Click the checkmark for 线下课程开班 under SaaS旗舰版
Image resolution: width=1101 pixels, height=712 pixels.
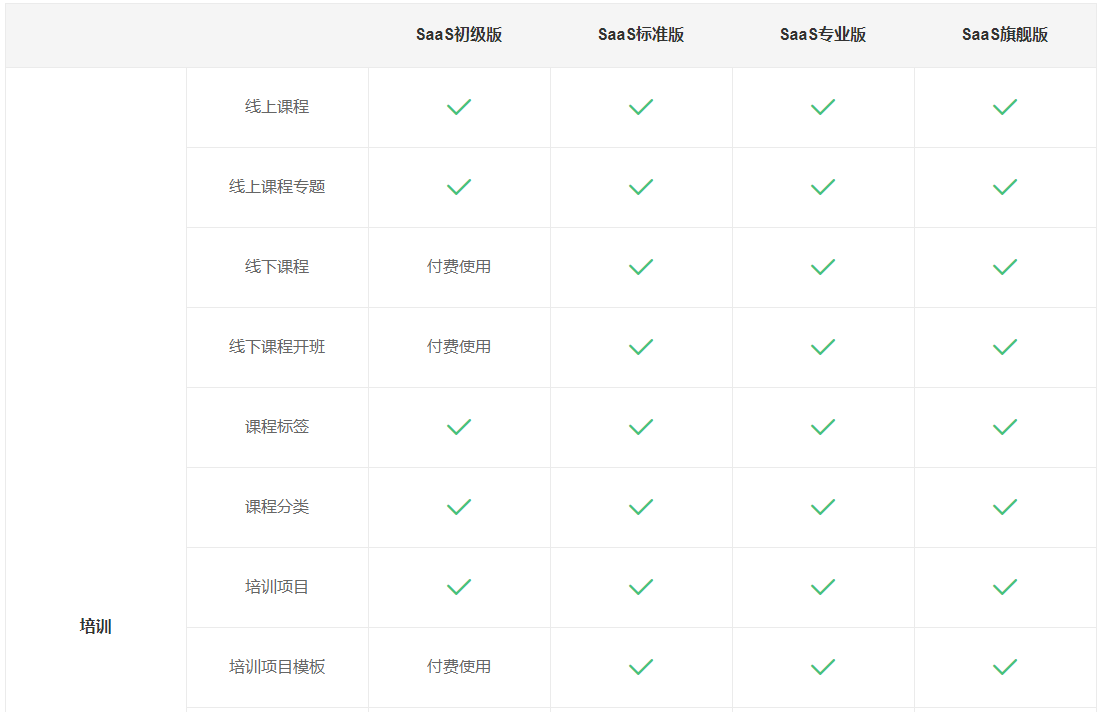[1004, 347]
